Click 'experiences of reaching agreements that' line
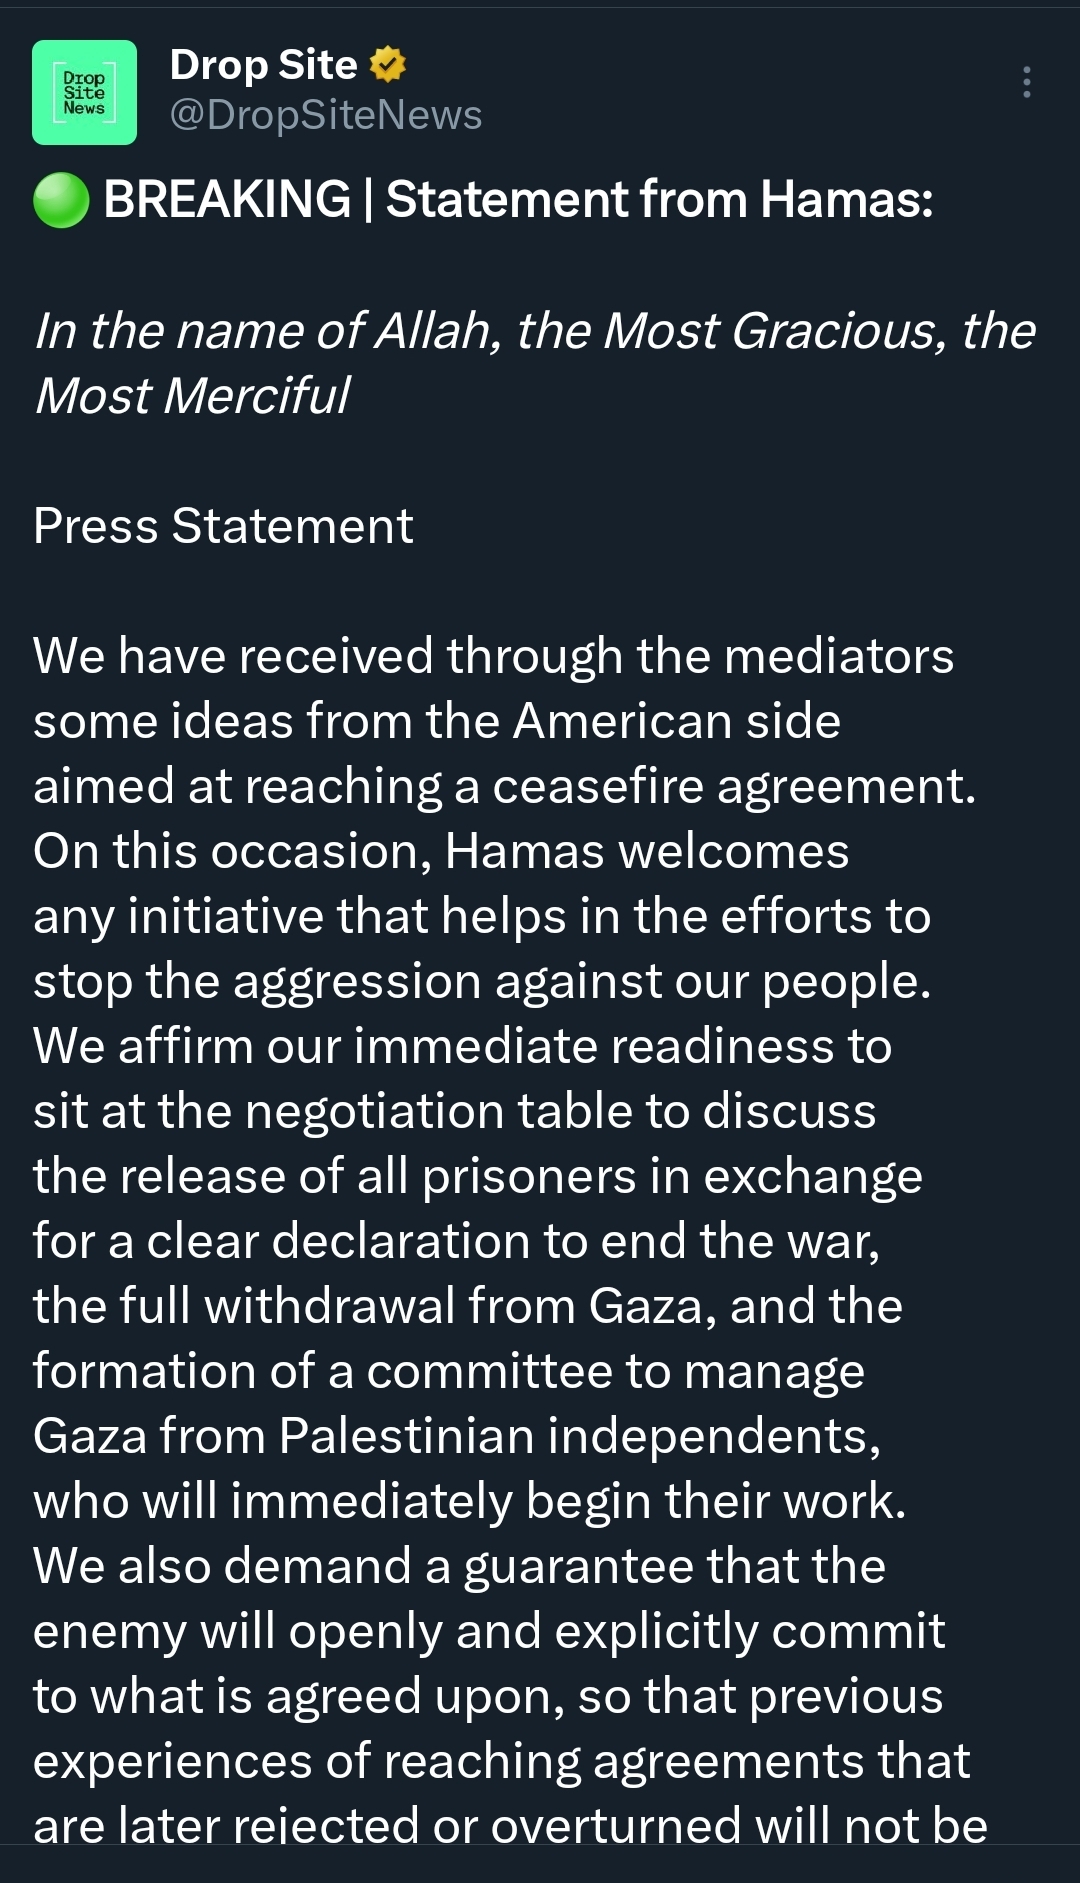 [501, 1761]
